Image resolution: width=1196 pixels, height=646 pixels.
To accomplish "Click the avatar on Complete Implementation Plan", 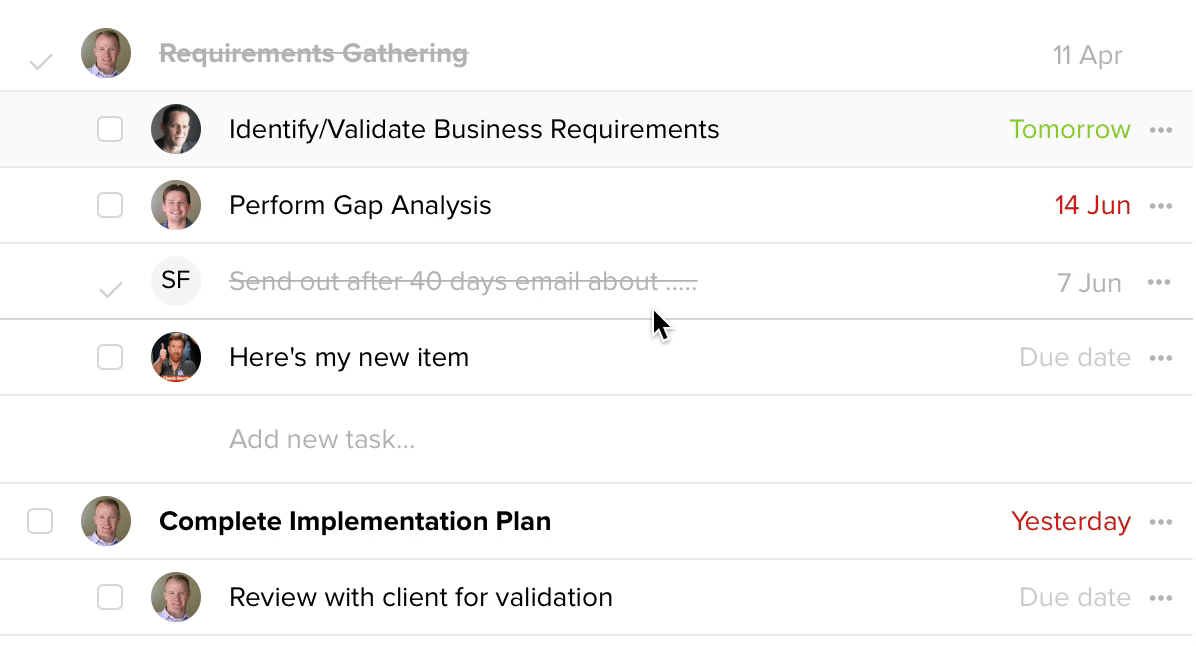I will click(106, 521).
